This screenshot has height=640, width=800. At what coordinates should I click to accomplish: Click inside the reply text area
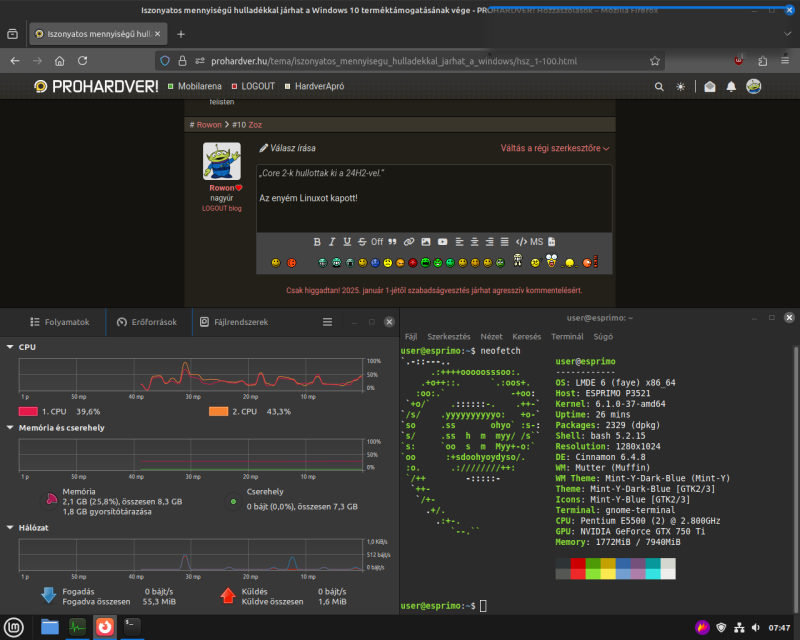pyautogui.click(x=434, y=198)
